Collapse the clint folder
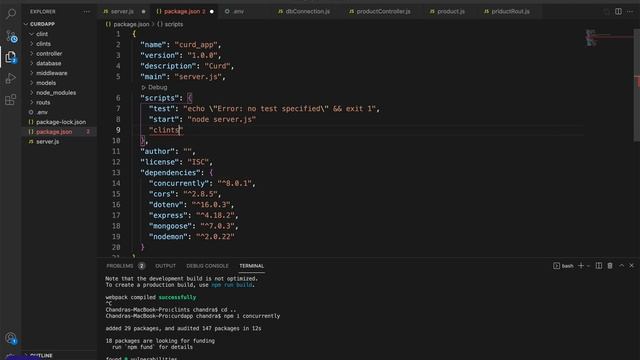This screenshot has height=360, width=640. click(x=59, y=34)
